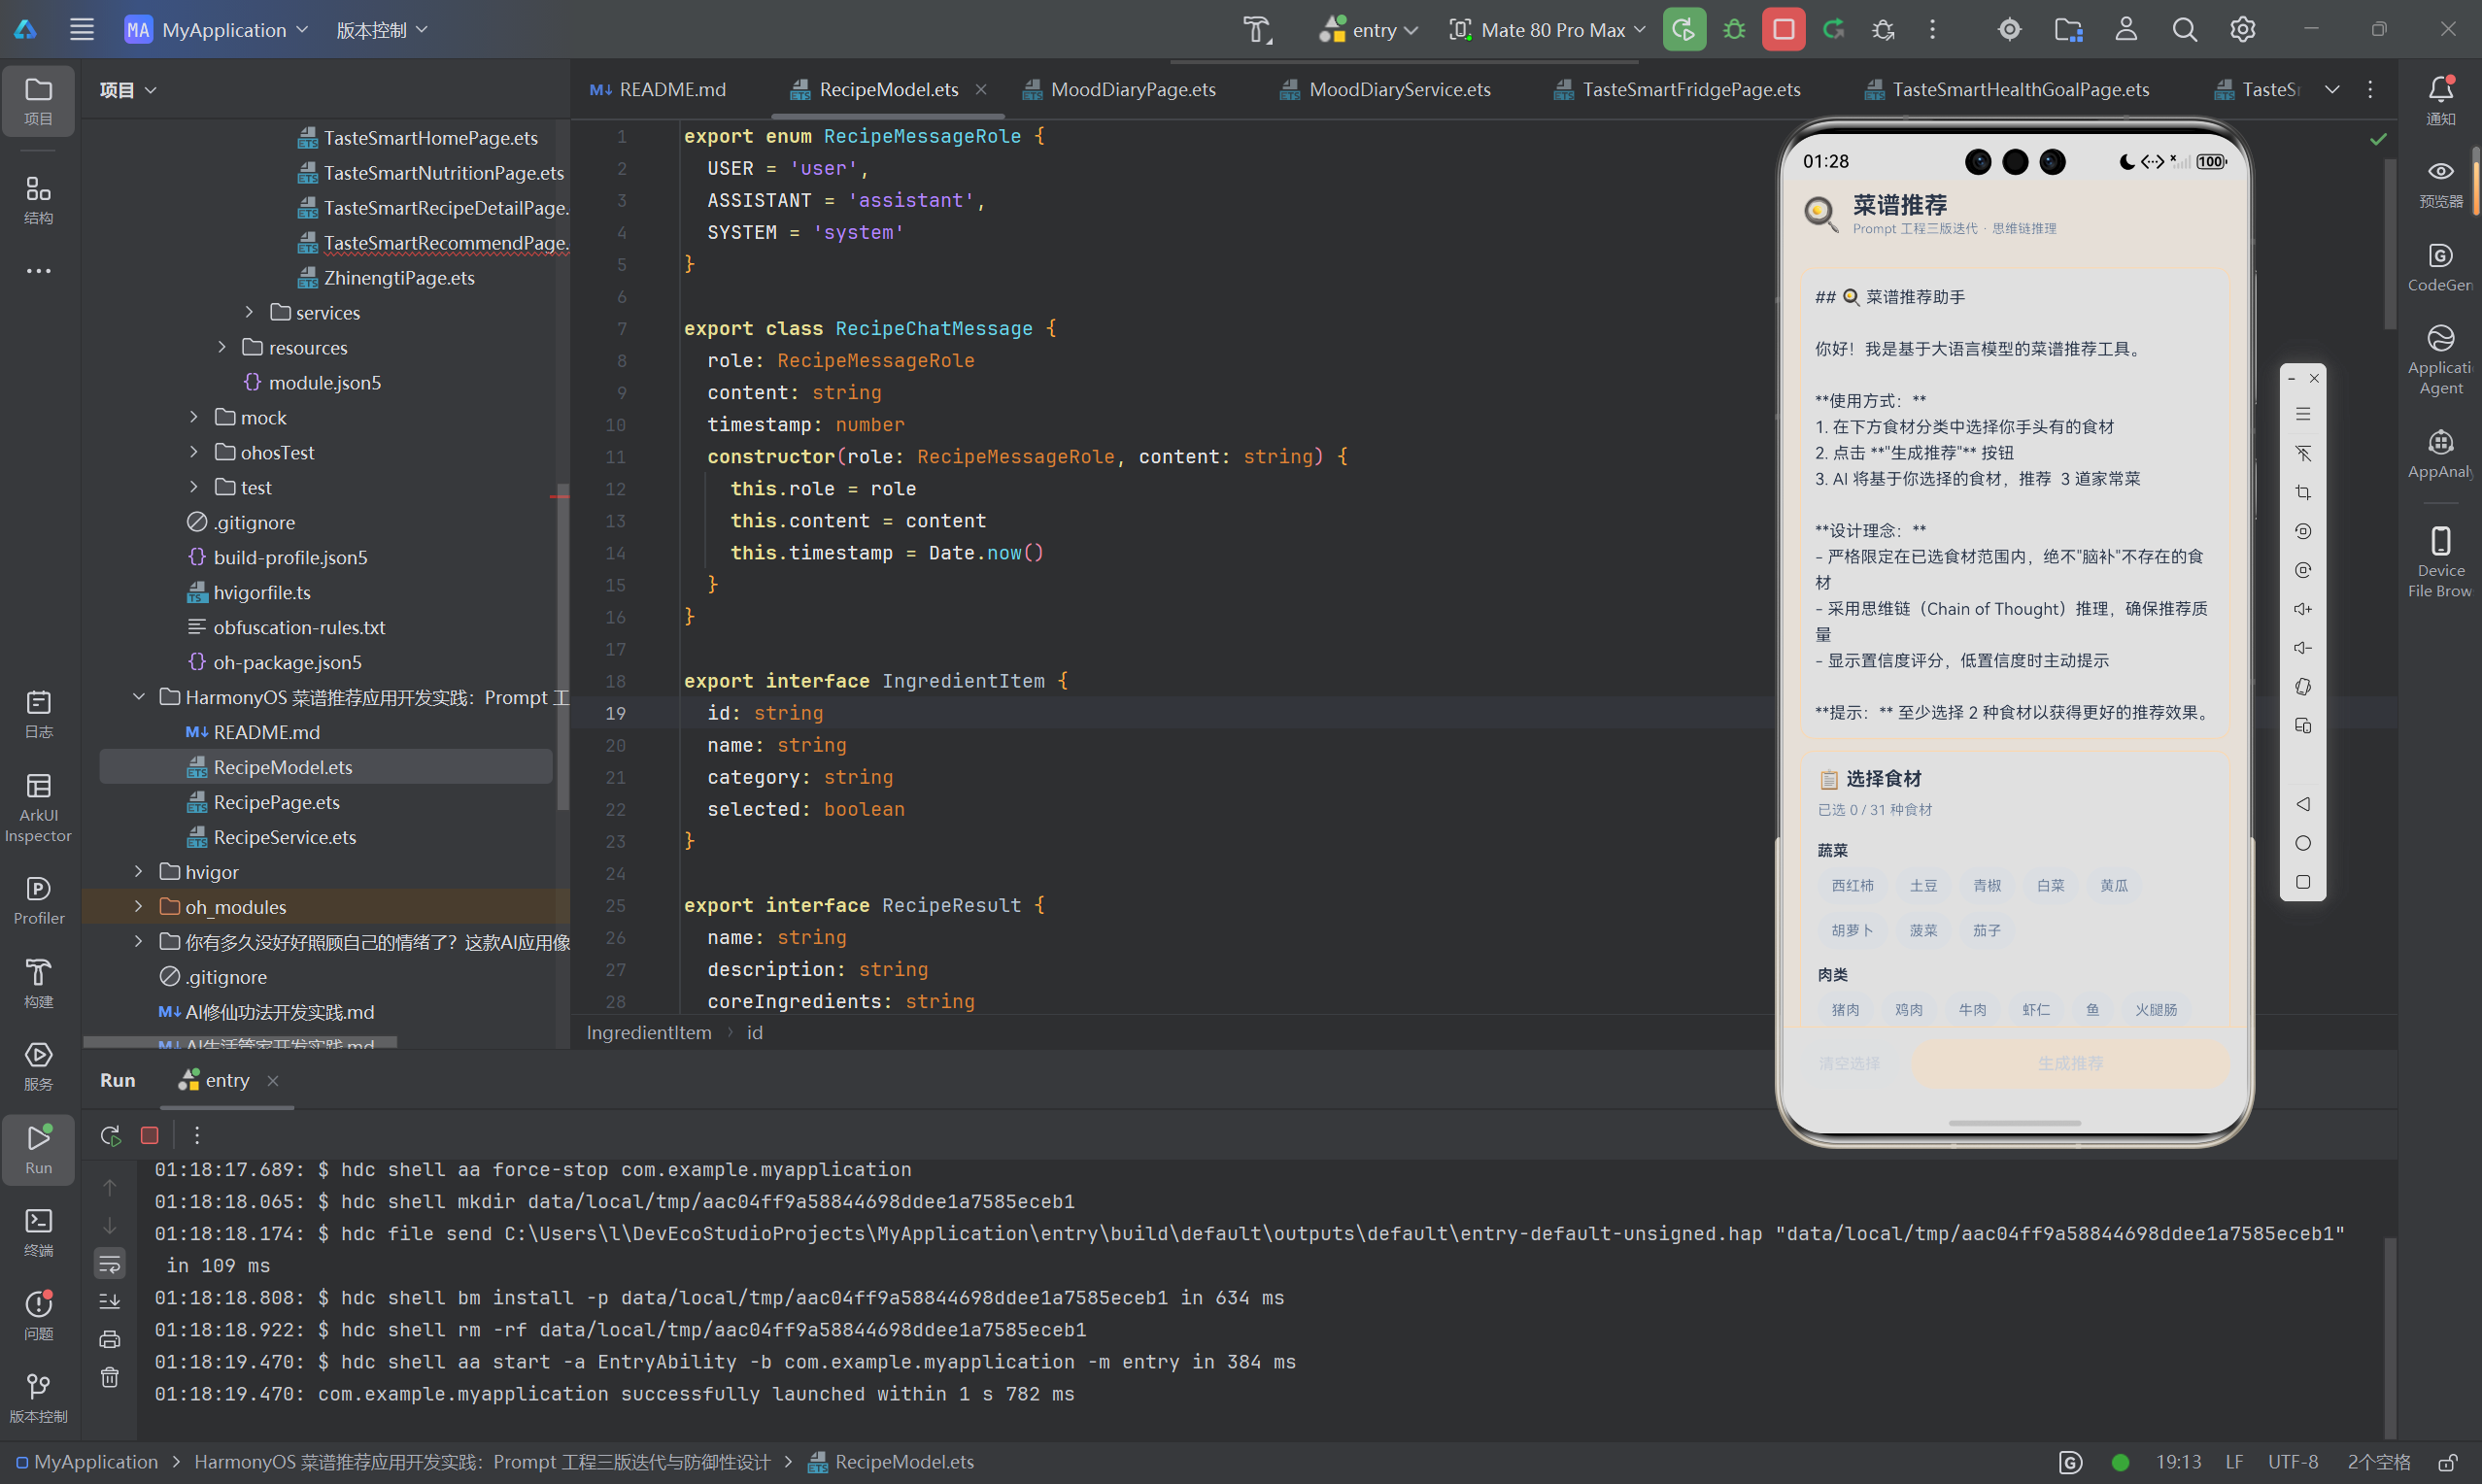Open the Build panel icon

[38, 983]
